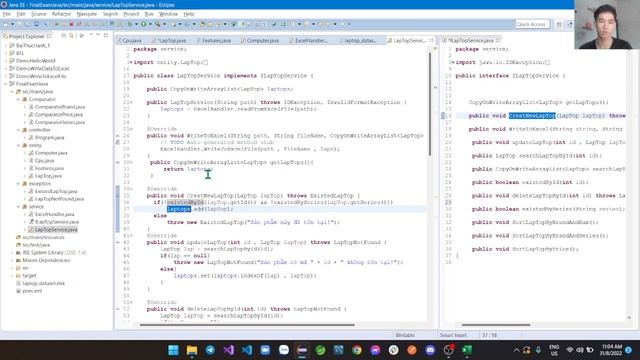Screen dimensions: 640x360
Task: Select Computer.java in the entity package
Action: (x=51, y=153)
